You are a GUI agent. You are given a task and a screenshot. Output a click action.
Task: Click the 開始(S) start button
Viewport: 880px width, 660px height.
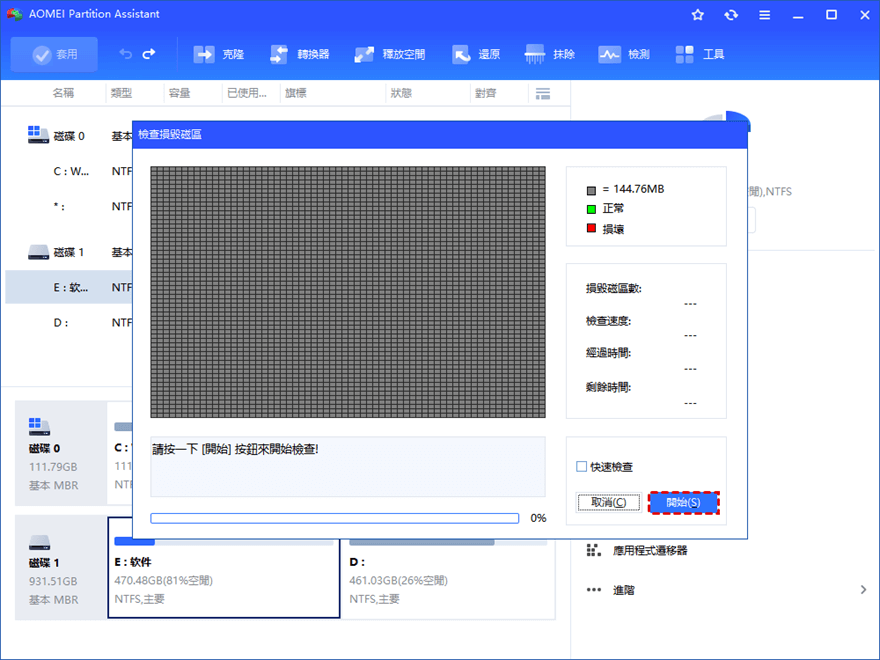click(684, 502)
